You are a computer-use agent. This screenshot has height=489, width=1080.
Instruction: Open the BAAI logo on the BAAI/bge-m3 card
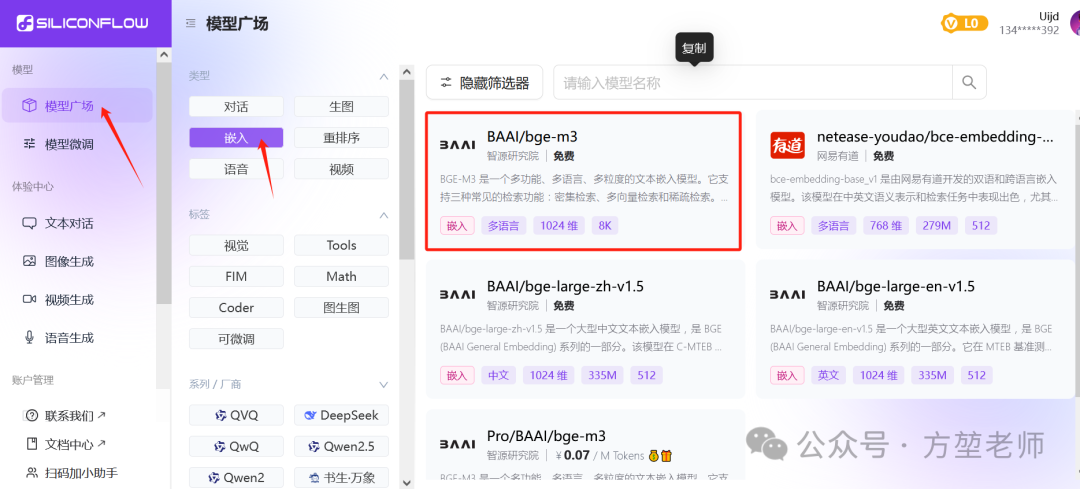click(457, 145)
